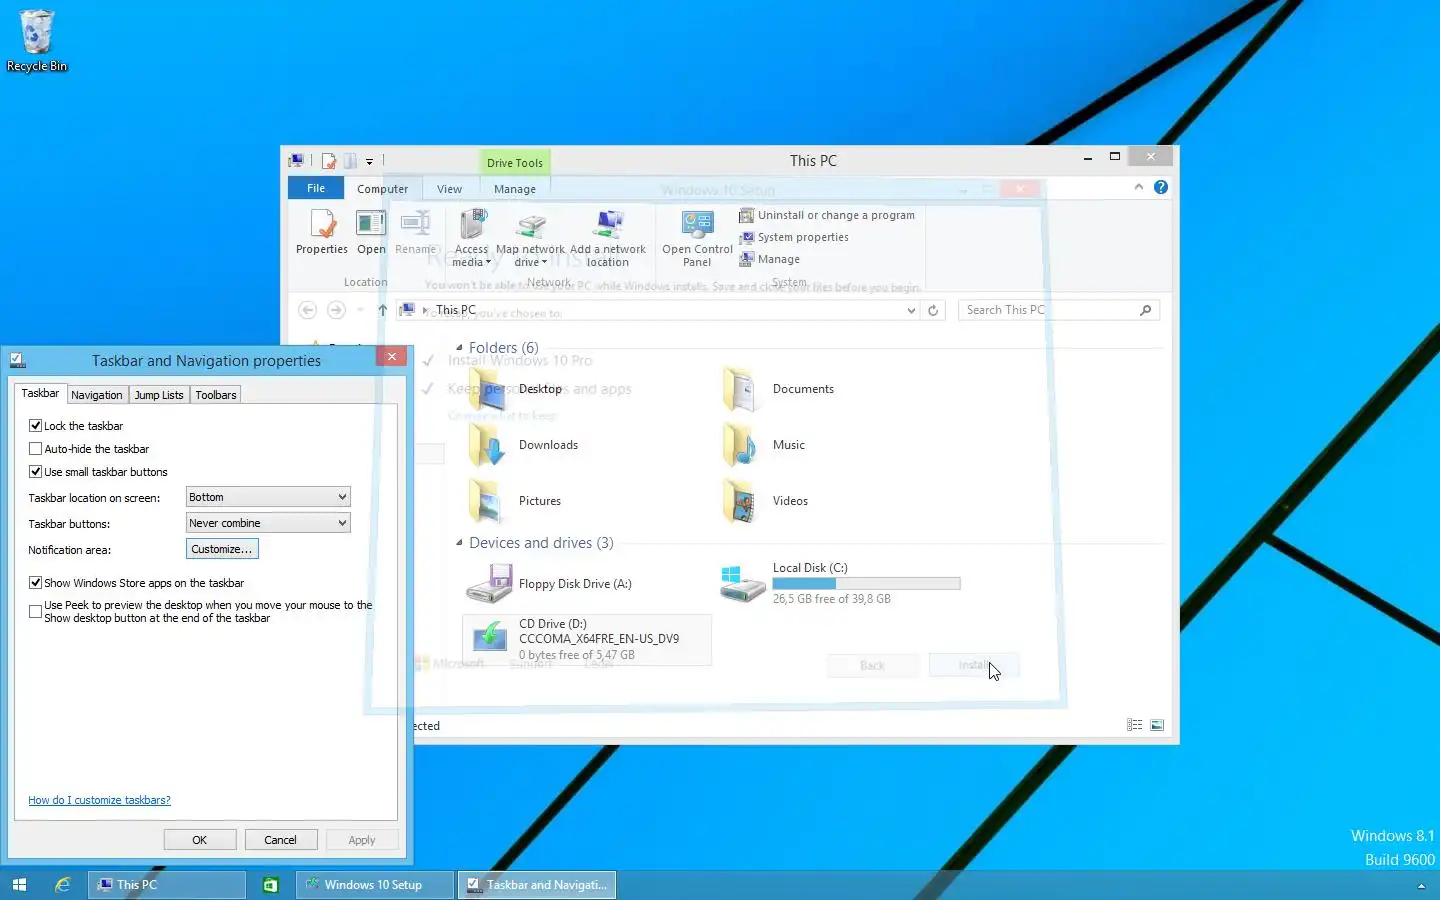The height and width of the screenshot is (900, 1440).
Task: Click the Help question mark icon
Action: (x=1161, y=187)
